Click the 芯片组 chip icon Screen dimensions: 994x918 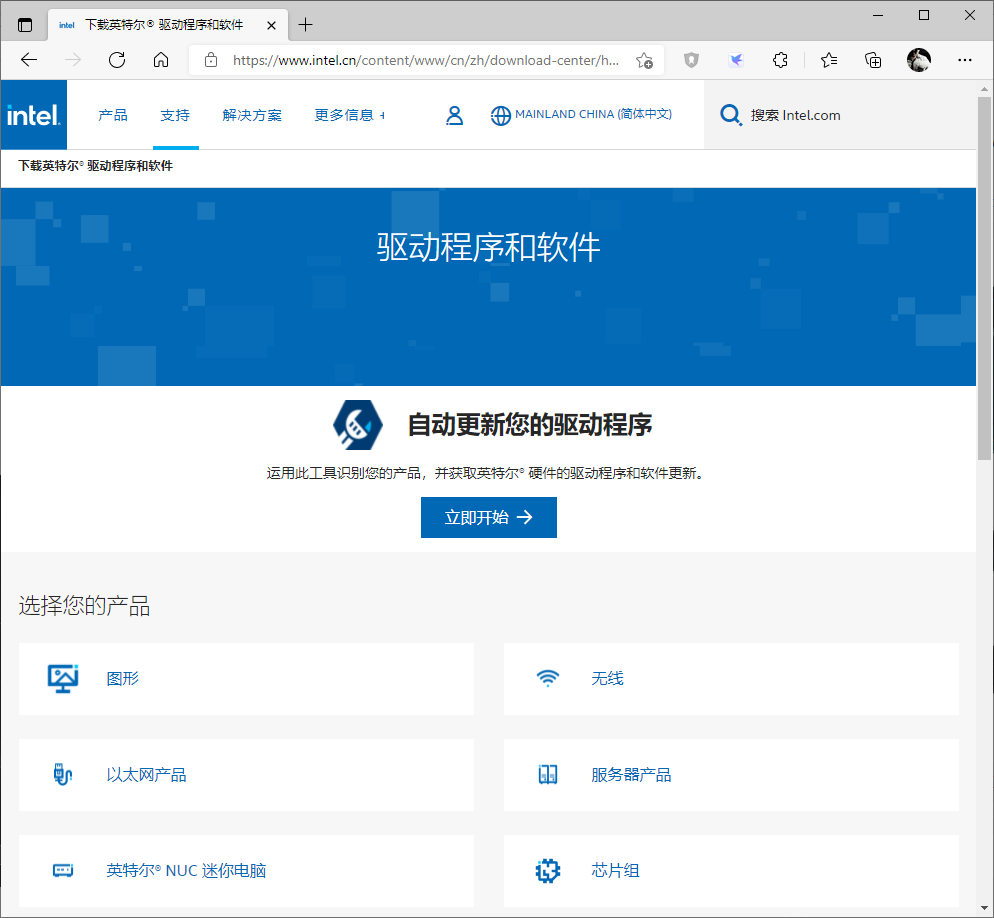coord(548,870)
